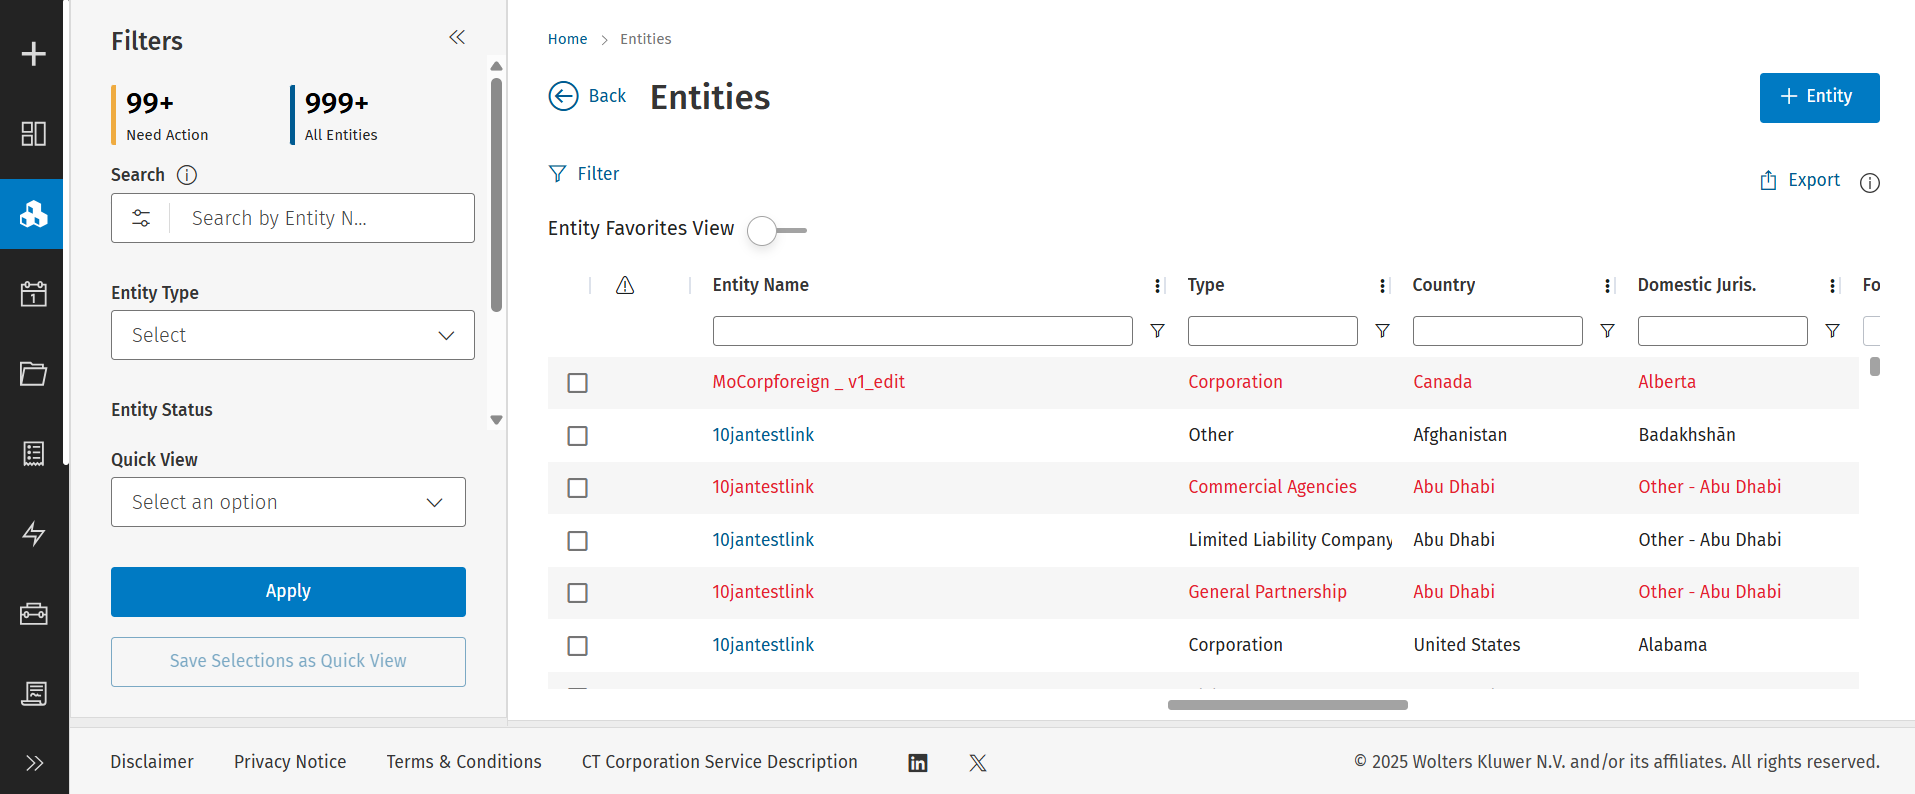Open the Quick View dropdown
The height and width of the screenshot is (794, 1915).
pyautogui.click(x=288, y=502)
